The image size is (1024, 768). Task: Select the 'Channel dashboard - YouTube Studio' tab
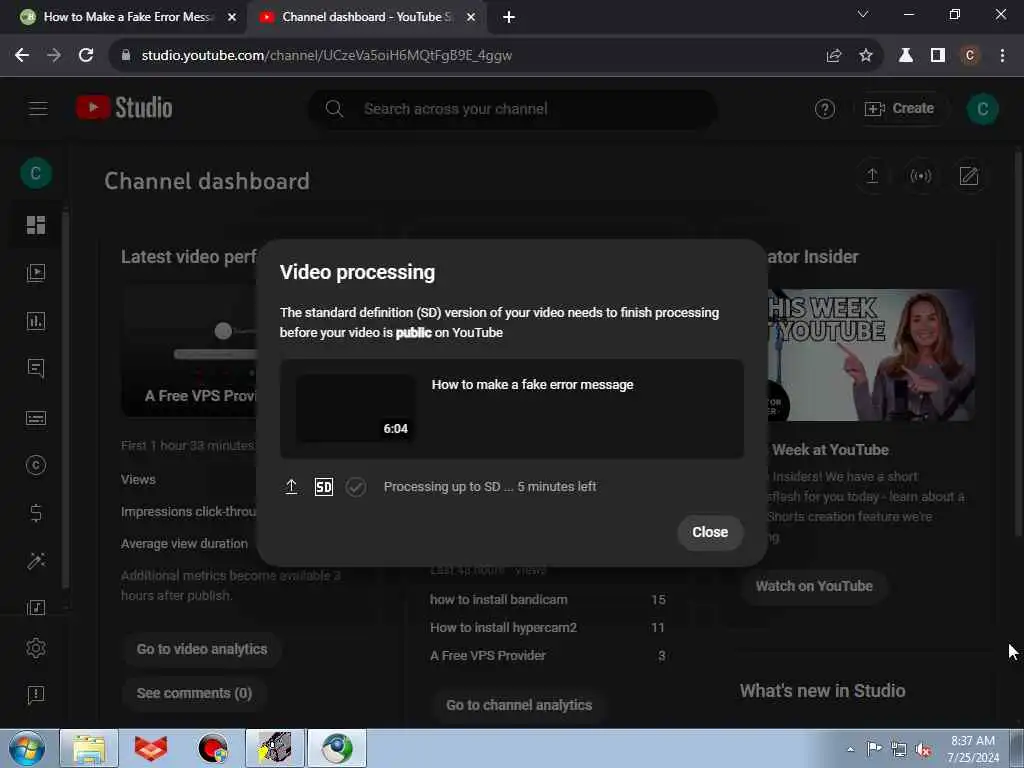click(366, 17)
